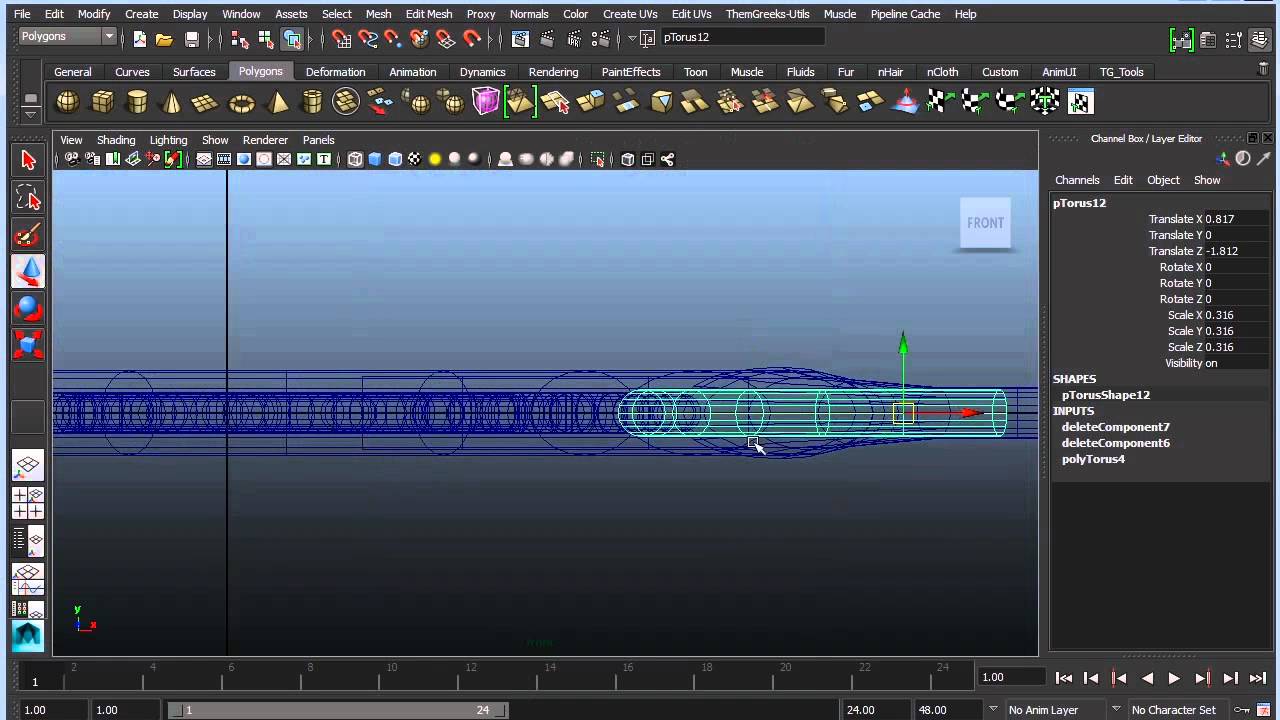Toggle wireframe display cube in viewport
1280x720 pixels.
[x=355, y=159]
